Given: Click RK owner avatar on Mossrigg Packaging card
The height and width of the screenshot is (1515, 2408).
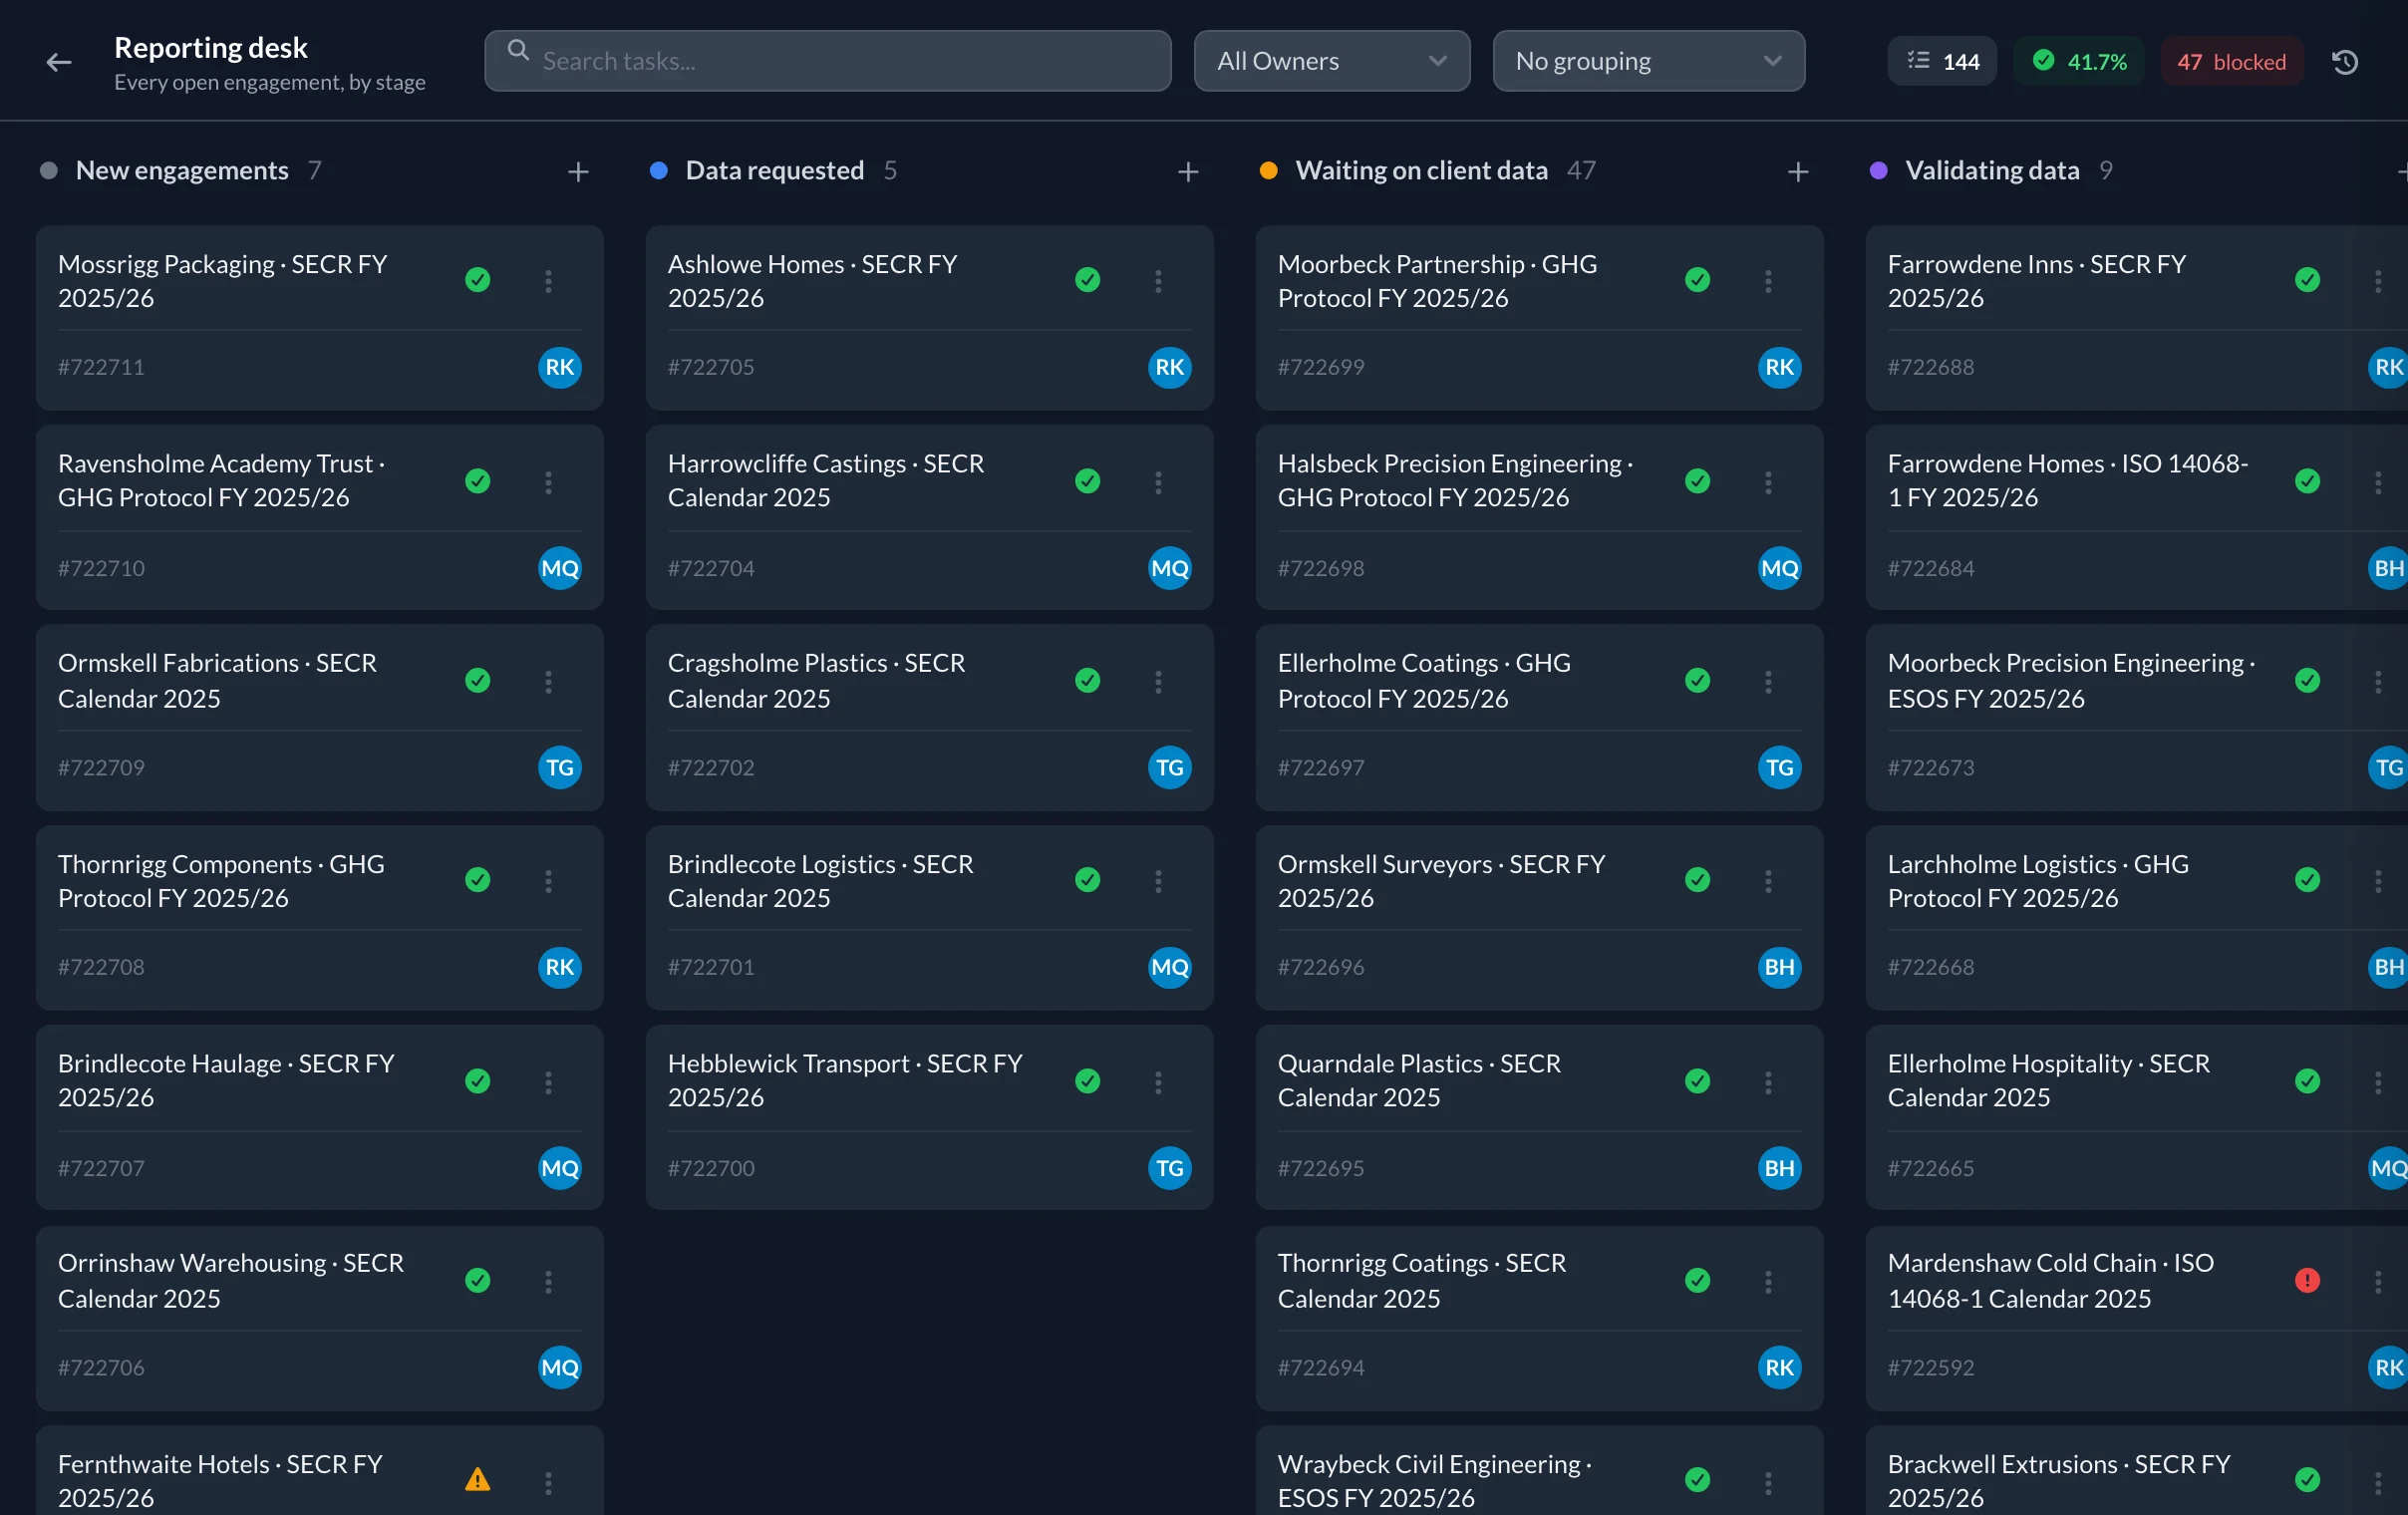Looking at the screenshot, I should tap(560, 367).
